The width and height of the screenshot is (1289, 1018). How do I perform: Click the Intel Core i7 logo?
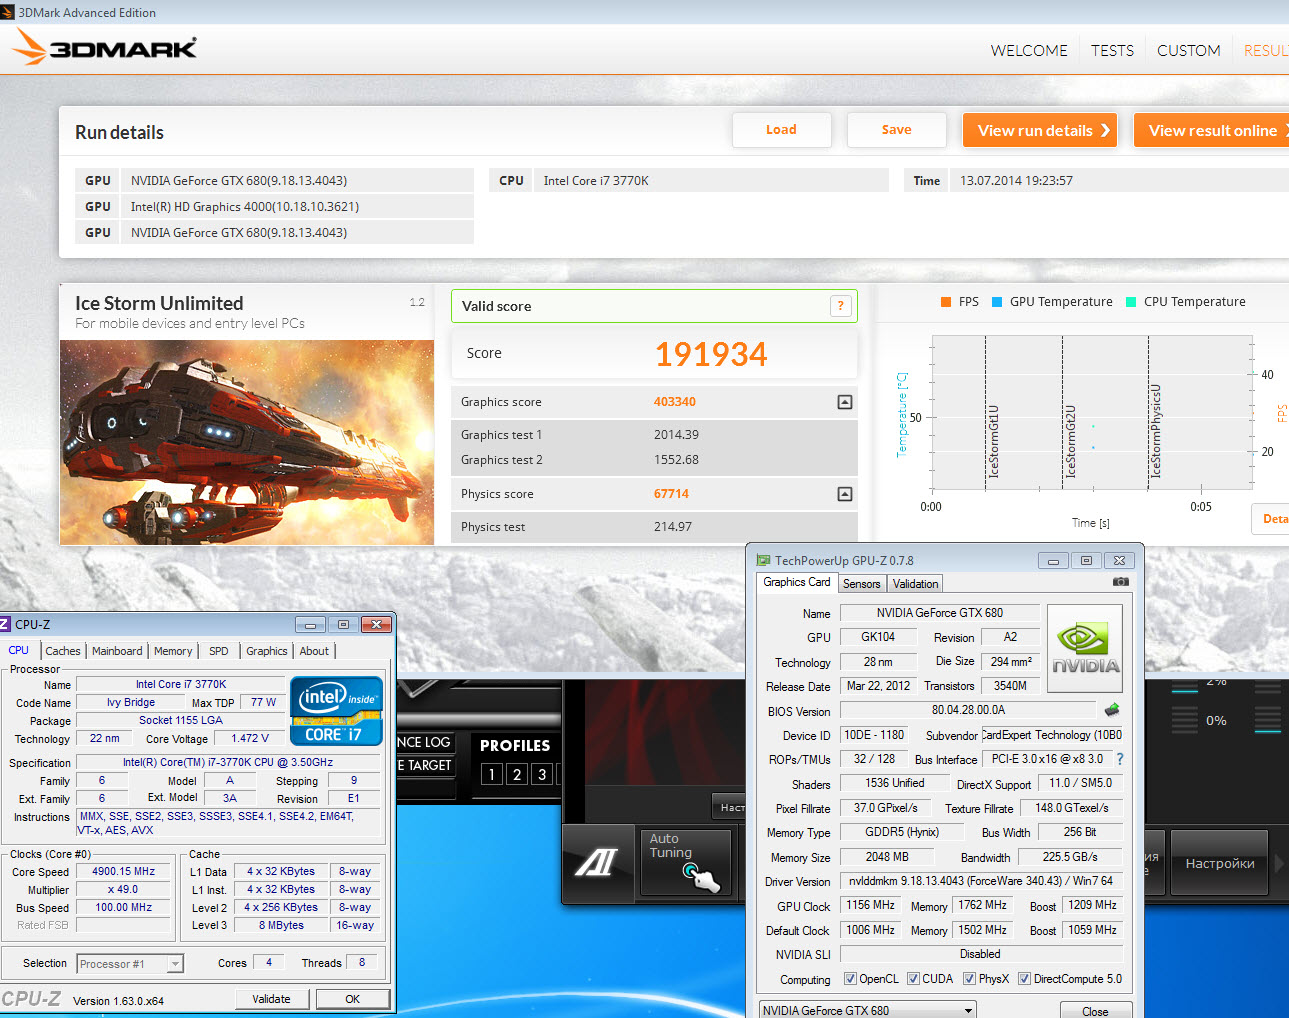click(x=336, y=711)
